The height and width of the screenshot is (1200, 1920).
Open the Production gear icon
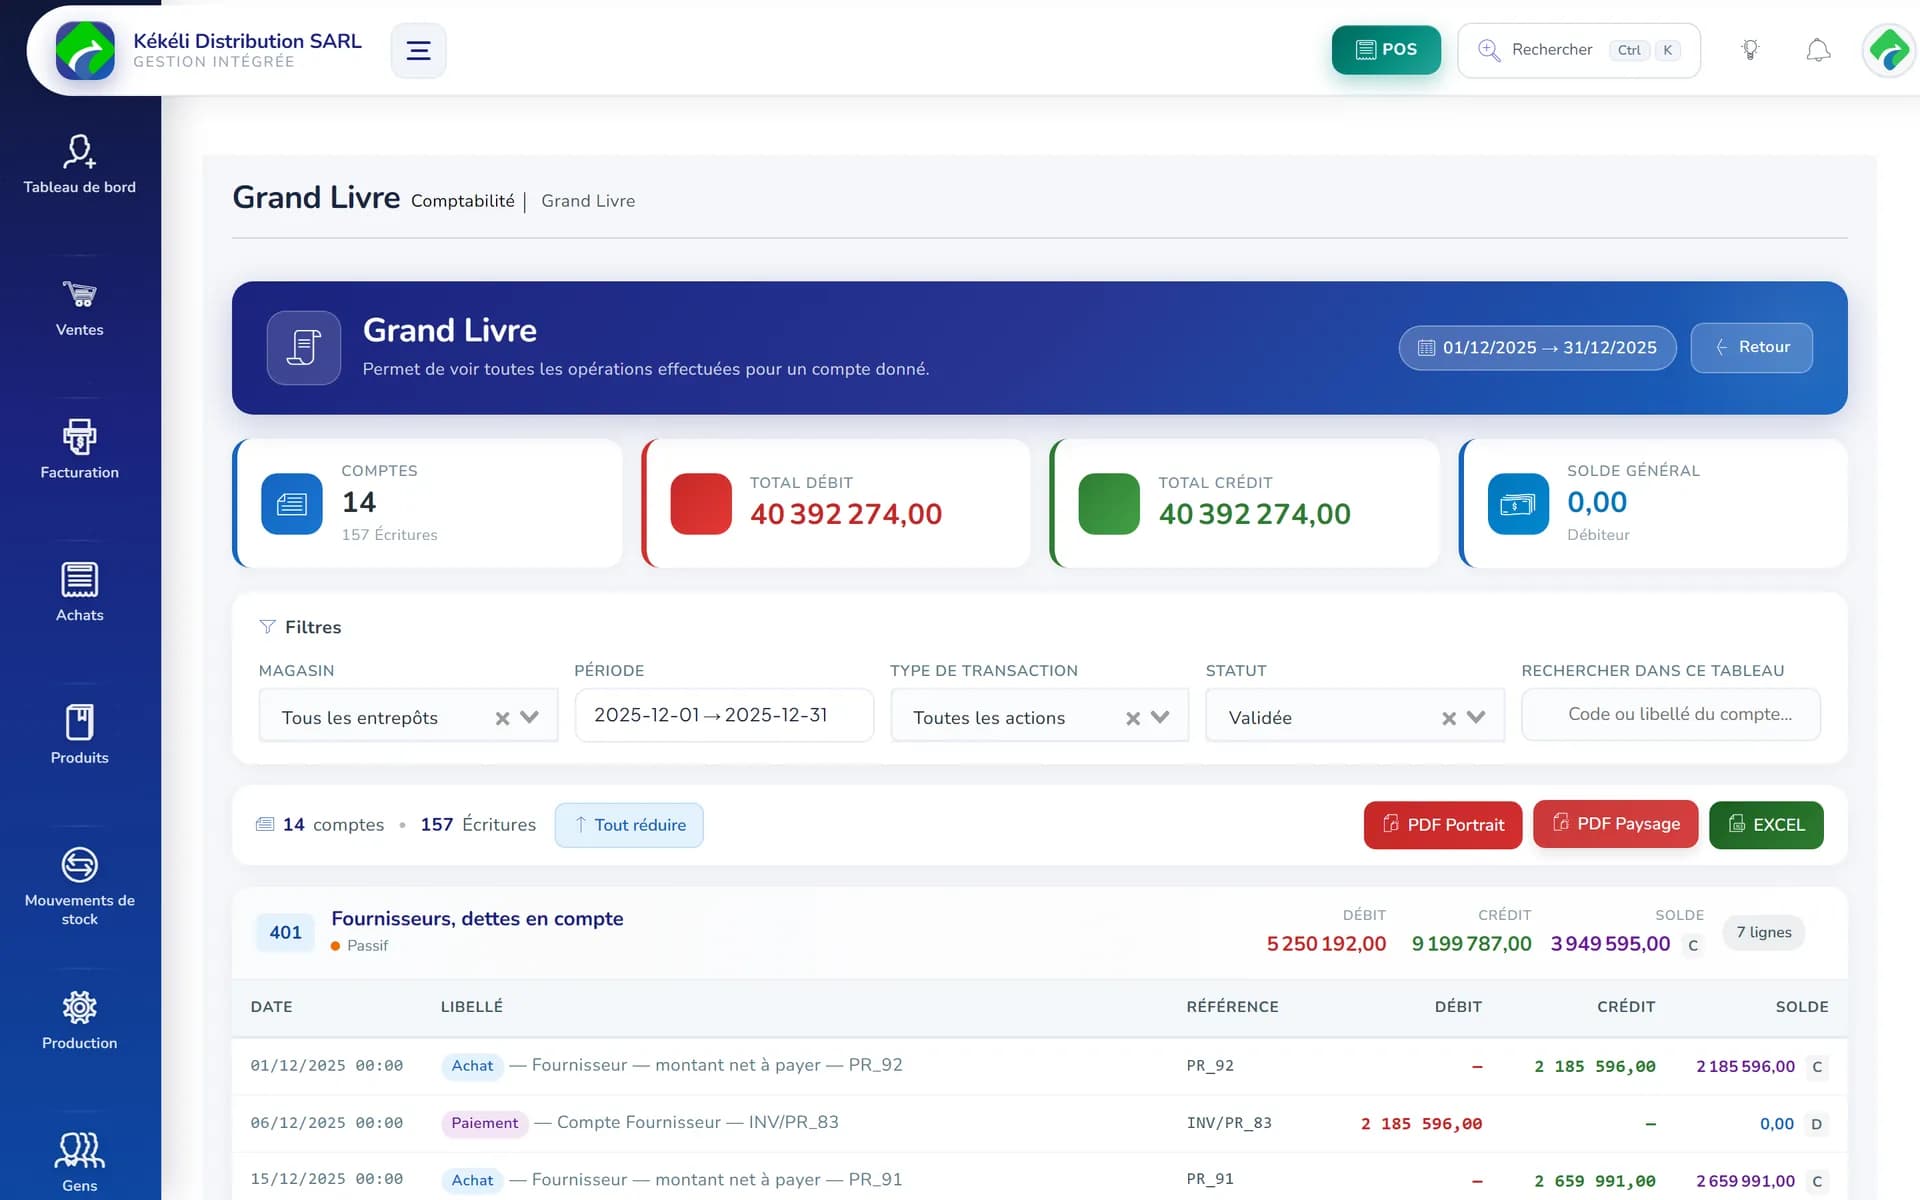click(x=79, y=1007)
